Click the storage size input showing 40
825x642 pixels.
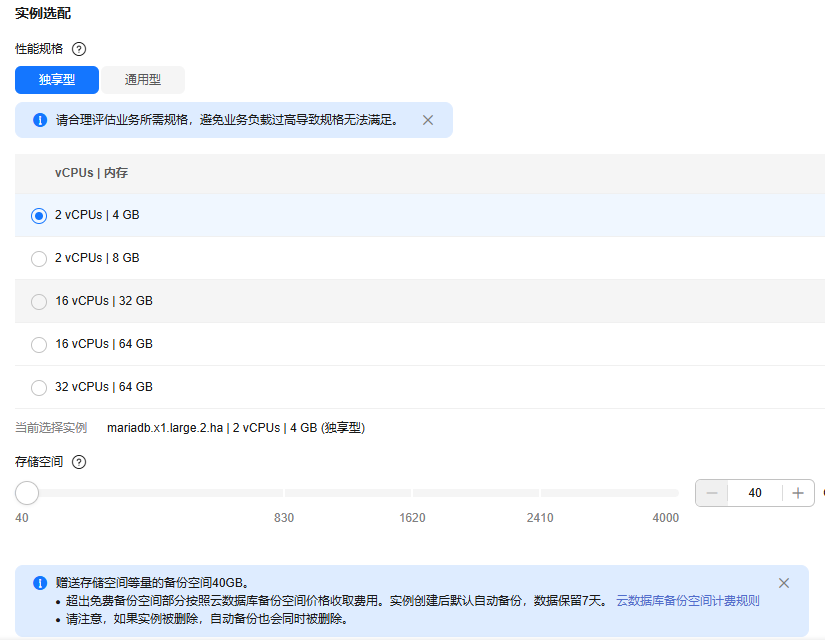[755, 493]
